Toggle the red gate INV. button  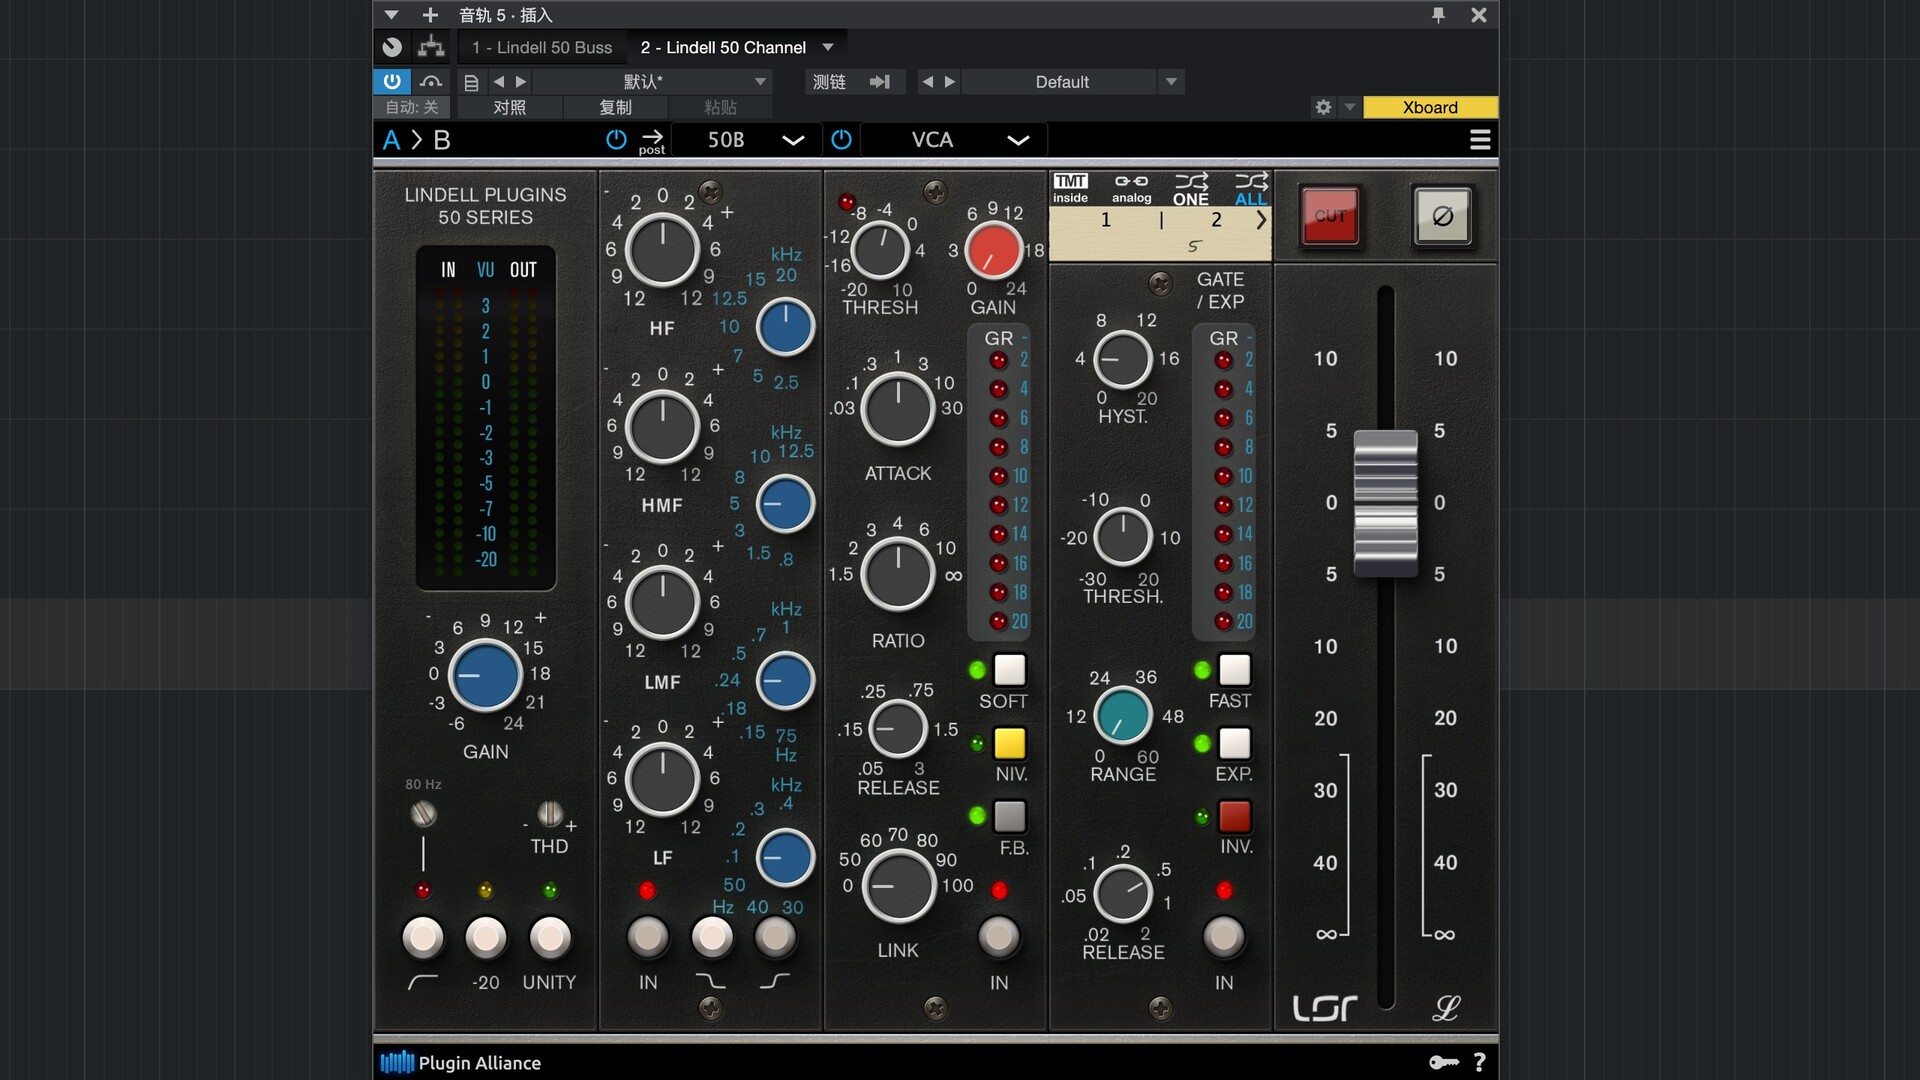[1234, 817]
